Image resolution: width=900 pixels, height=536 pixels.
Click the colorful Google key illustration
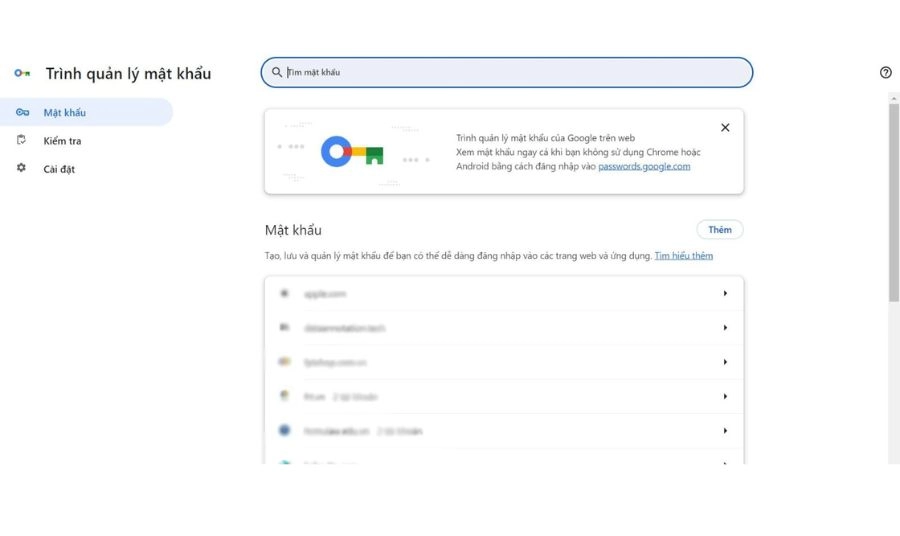pyautogui.click(x=352, y=152)
